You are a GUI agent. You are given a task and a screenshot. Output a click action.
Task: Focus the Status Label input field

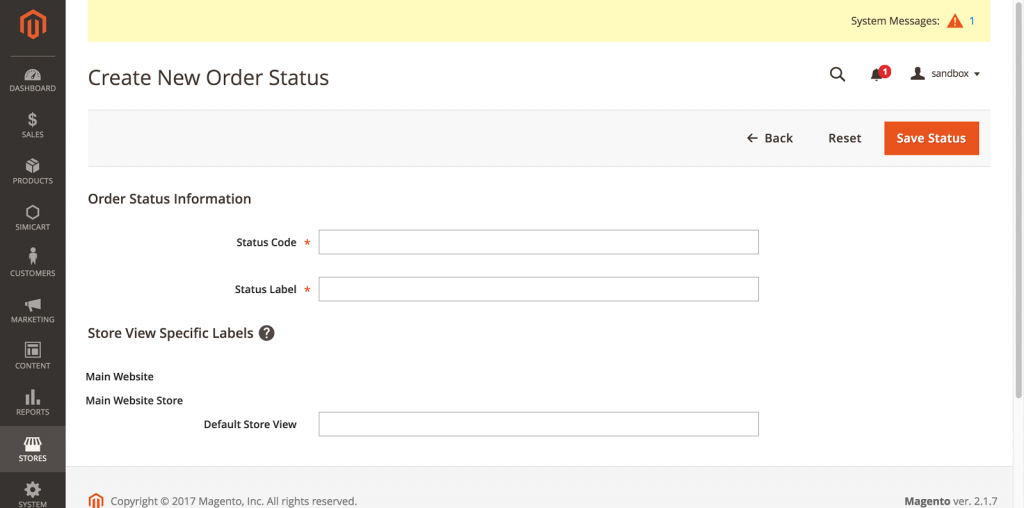click(539, 289)
